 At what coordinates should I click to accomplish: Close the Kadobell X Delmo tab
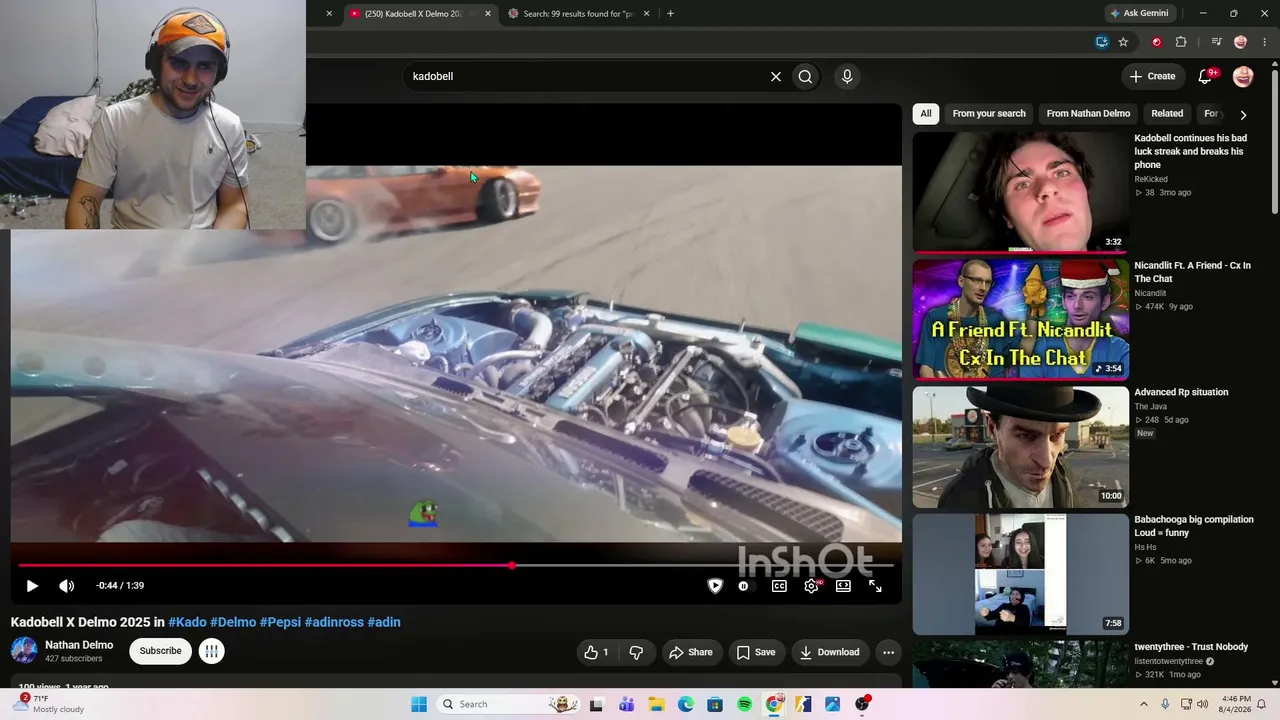[x=488, y=14]
